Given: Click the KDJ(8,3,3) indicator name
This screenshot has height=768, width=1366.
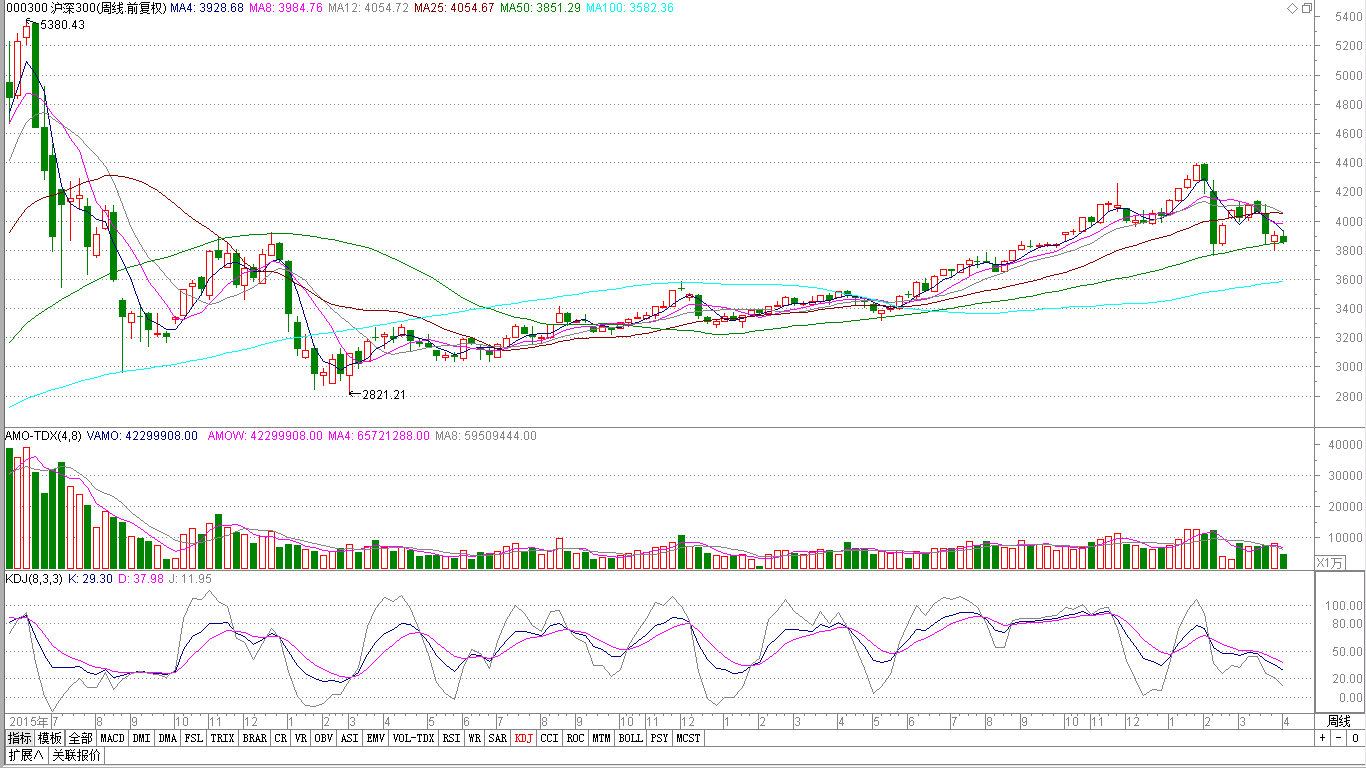Looking at the screenshot, I should 33,578.
